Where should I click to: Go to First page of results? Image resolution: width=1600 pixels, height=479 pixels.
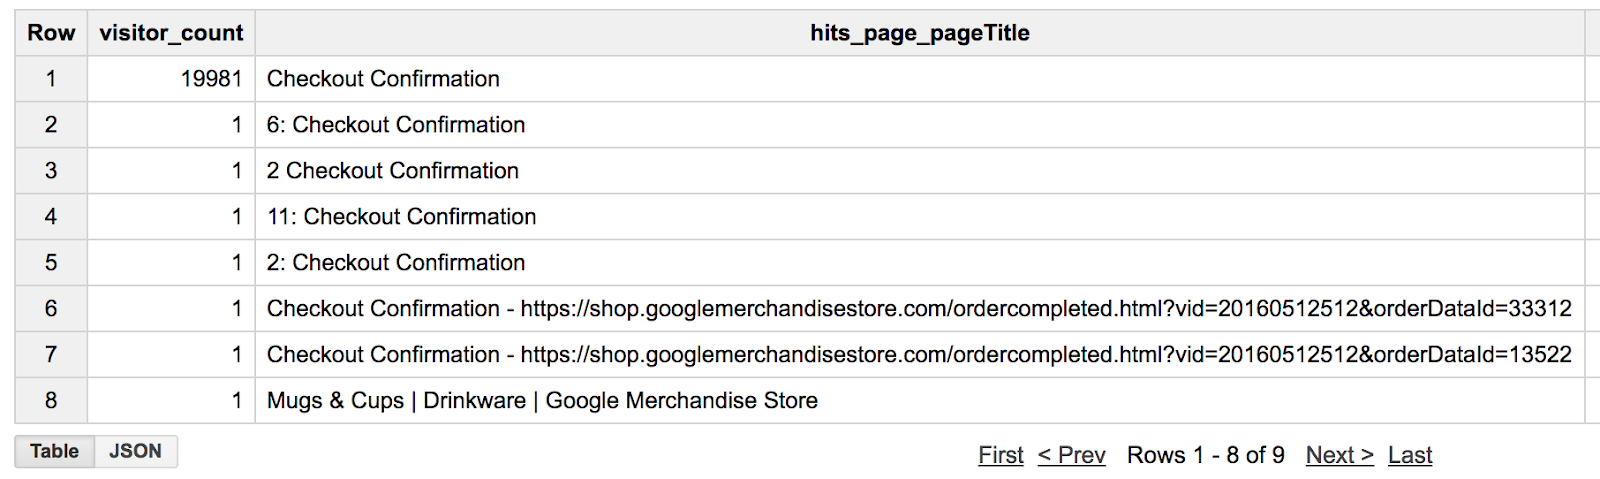point(1001,455)
